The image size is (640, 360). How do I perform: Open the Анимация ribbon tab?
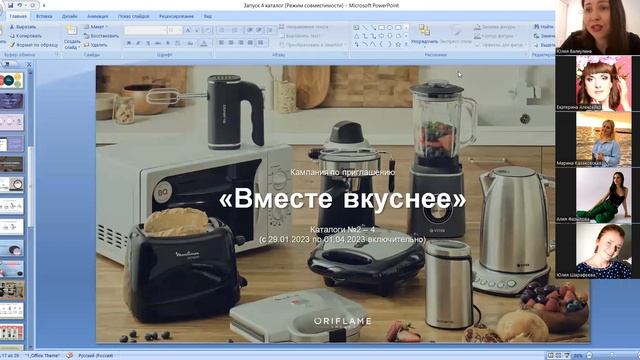[98, 16]
